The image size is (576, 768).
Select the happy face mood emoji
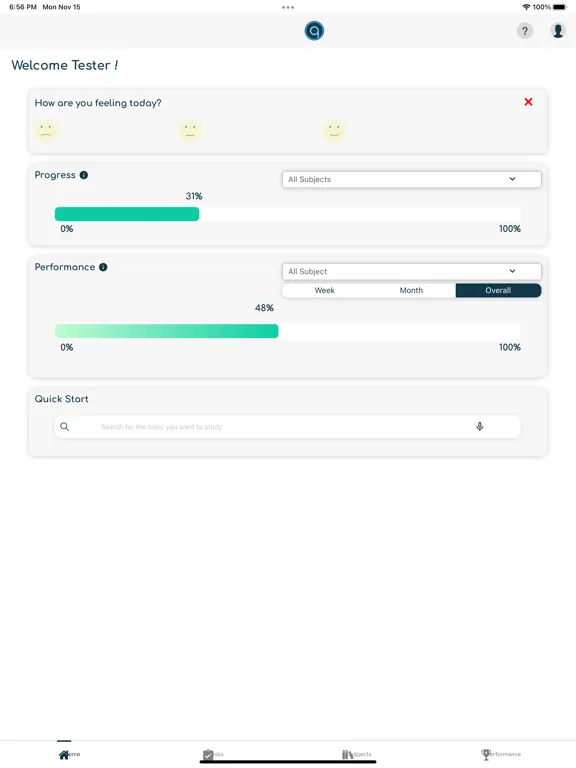coord(334,131)
